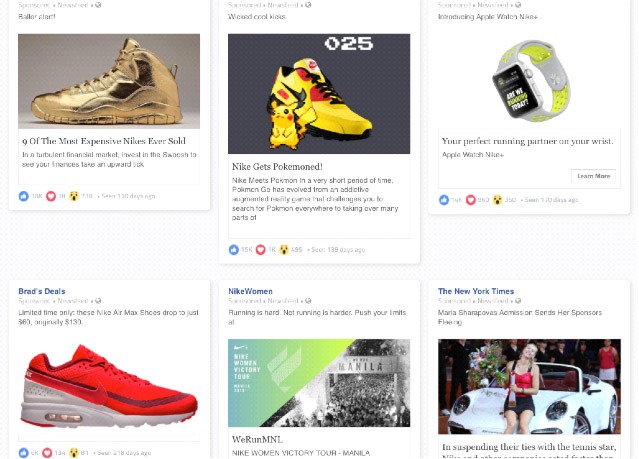Open the NikeWomen page link

(250, 291)
